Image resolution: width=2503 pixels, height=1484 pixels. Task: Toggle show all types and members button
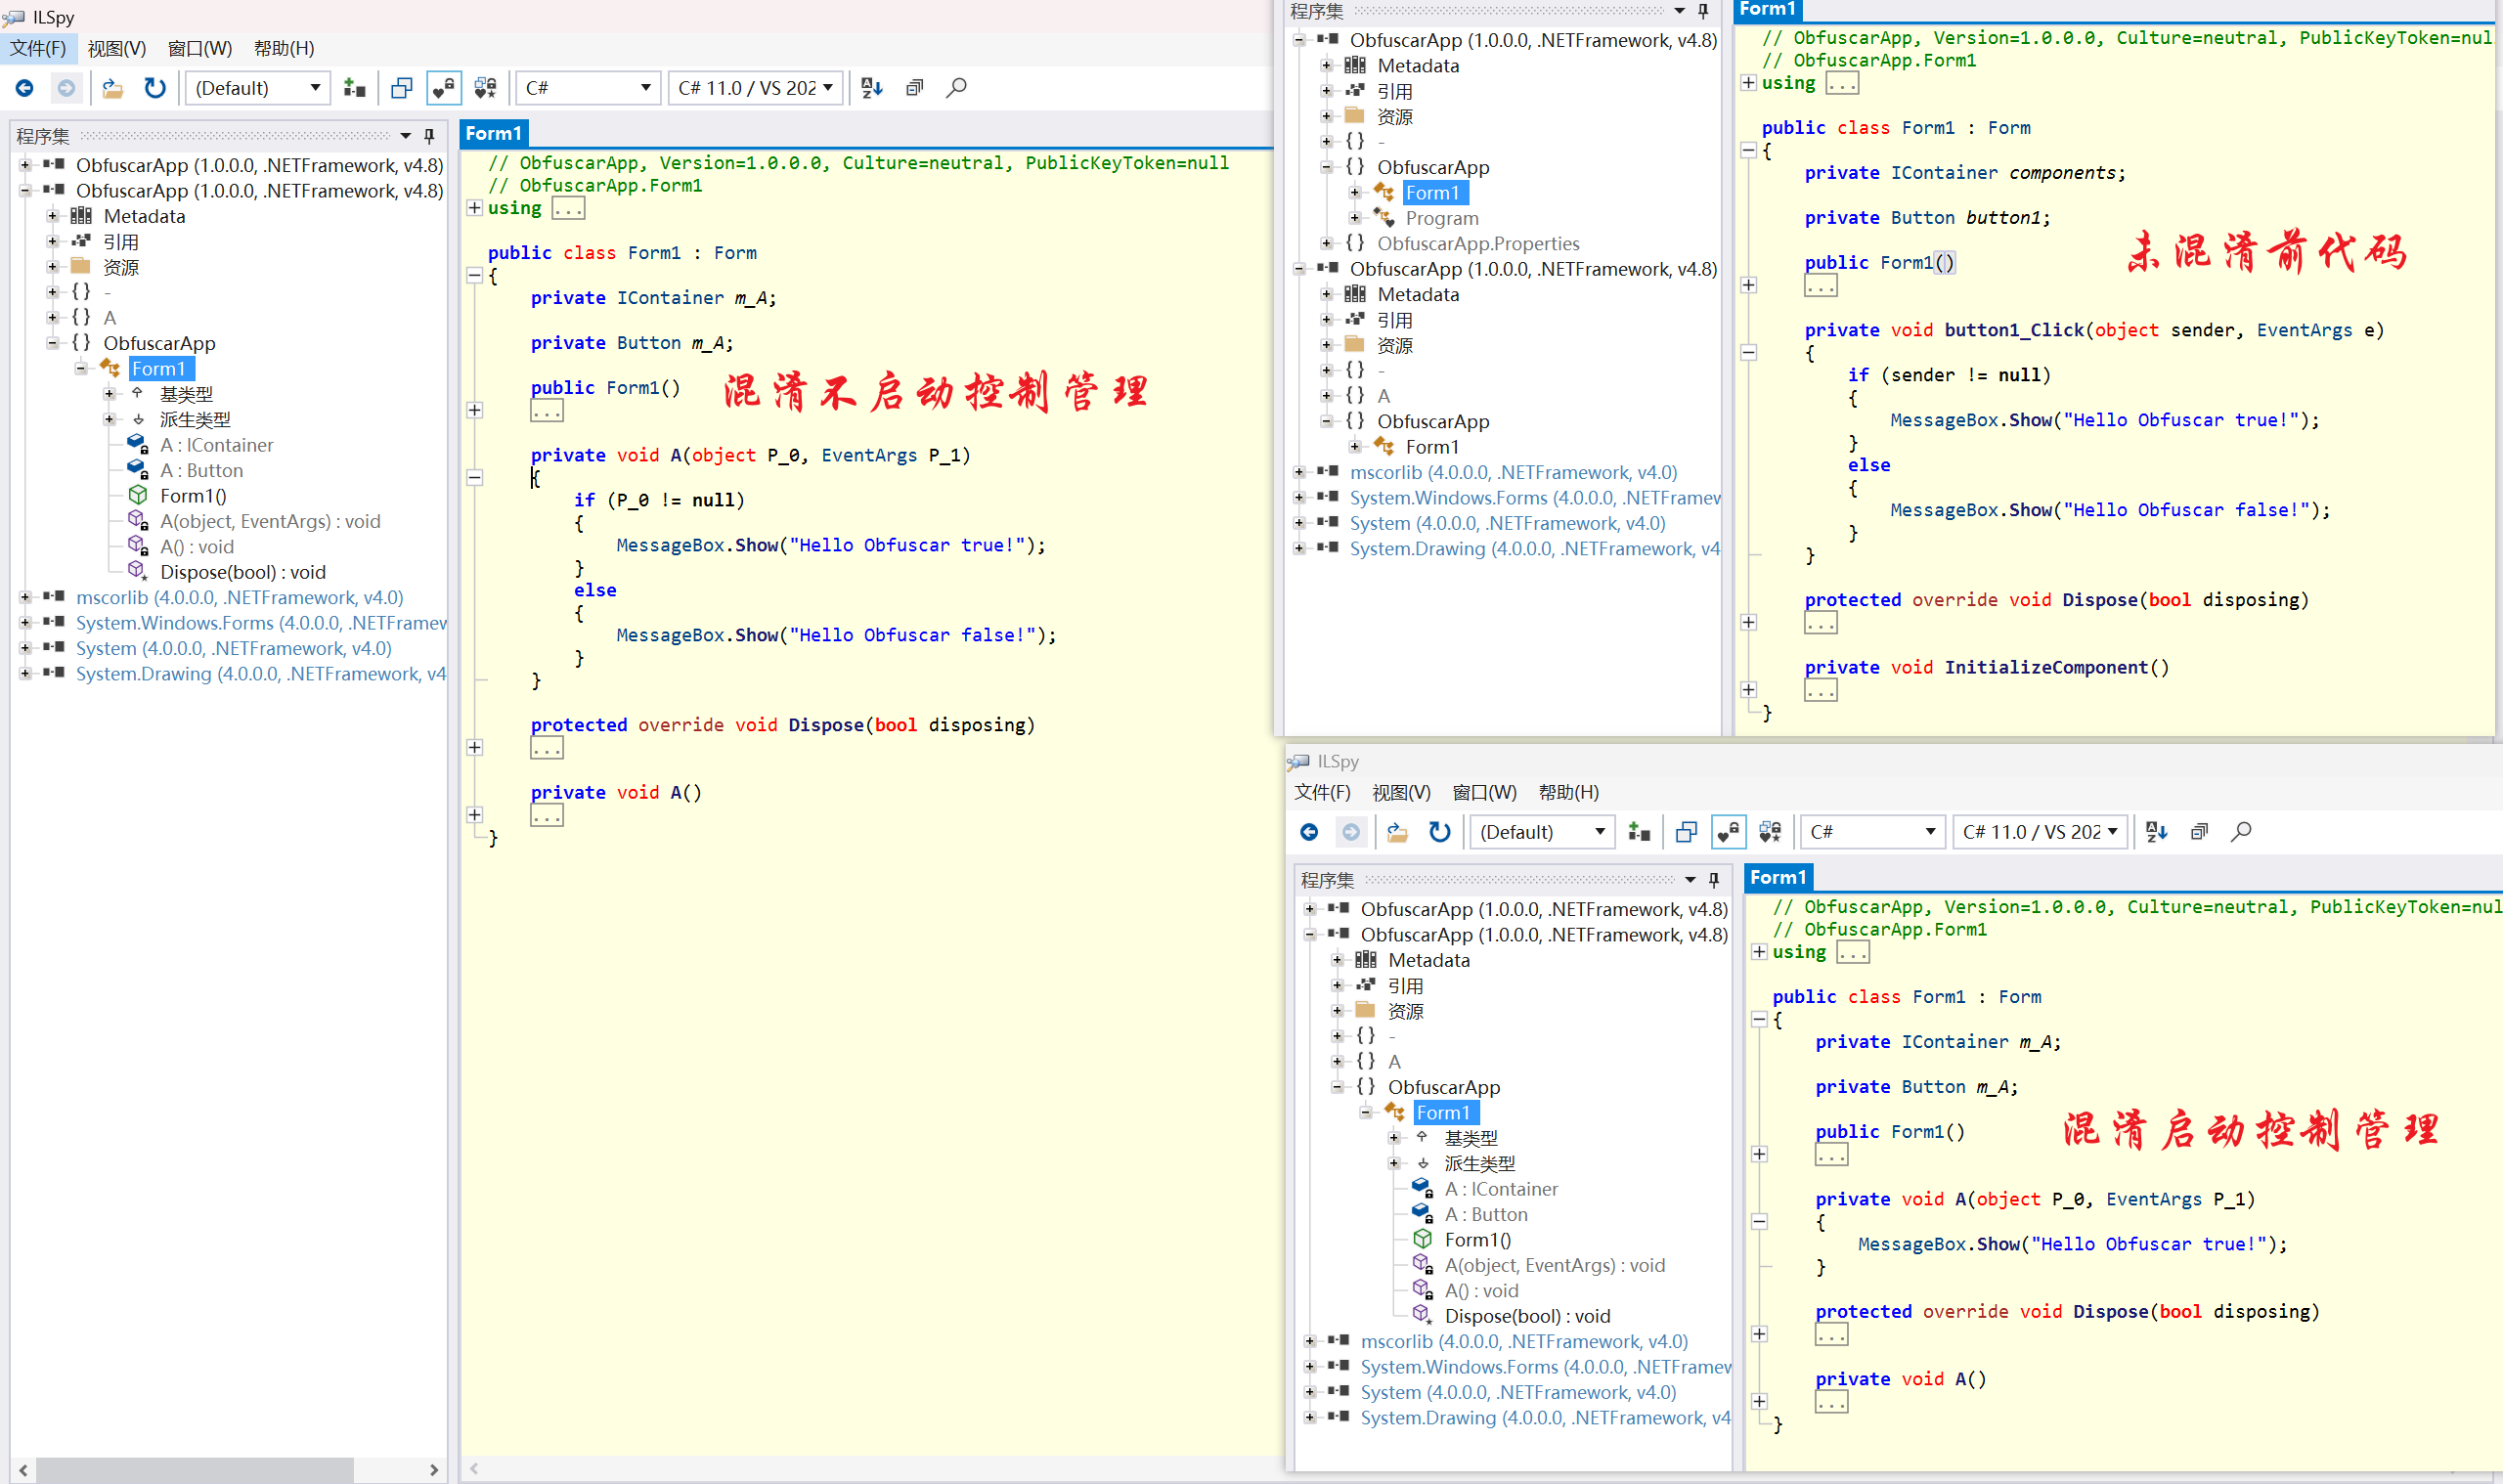click(486, 88)
